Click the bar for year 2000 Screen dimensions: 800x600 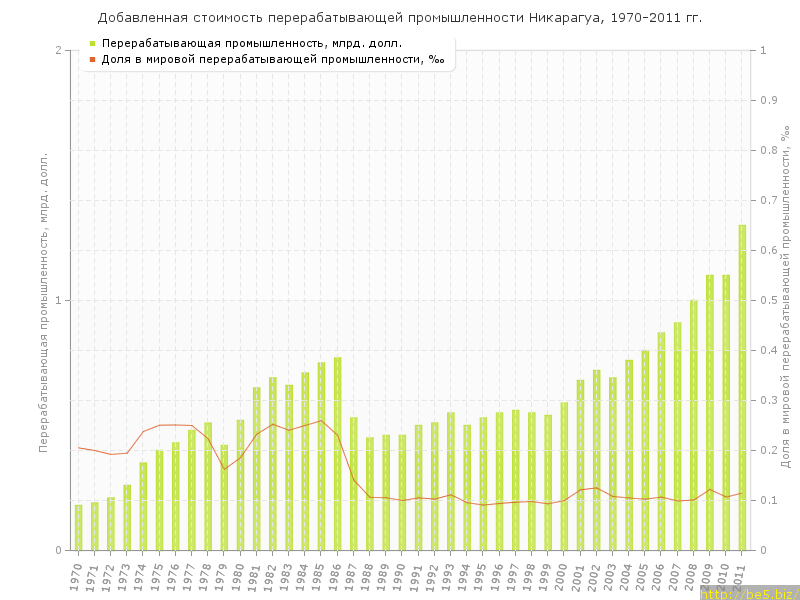coord(564,476)
